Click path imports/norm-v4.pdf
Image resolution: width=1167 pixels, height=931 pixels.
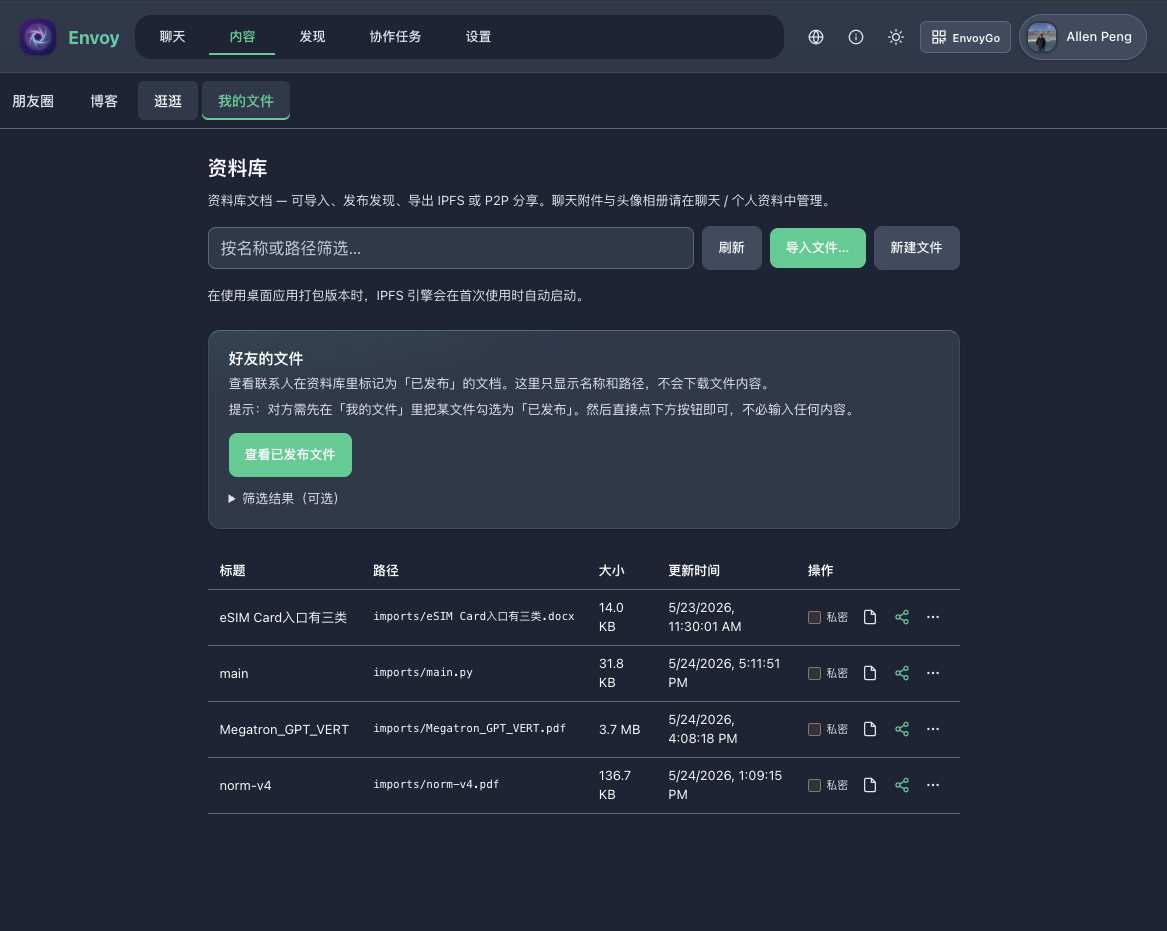[436, 784]
